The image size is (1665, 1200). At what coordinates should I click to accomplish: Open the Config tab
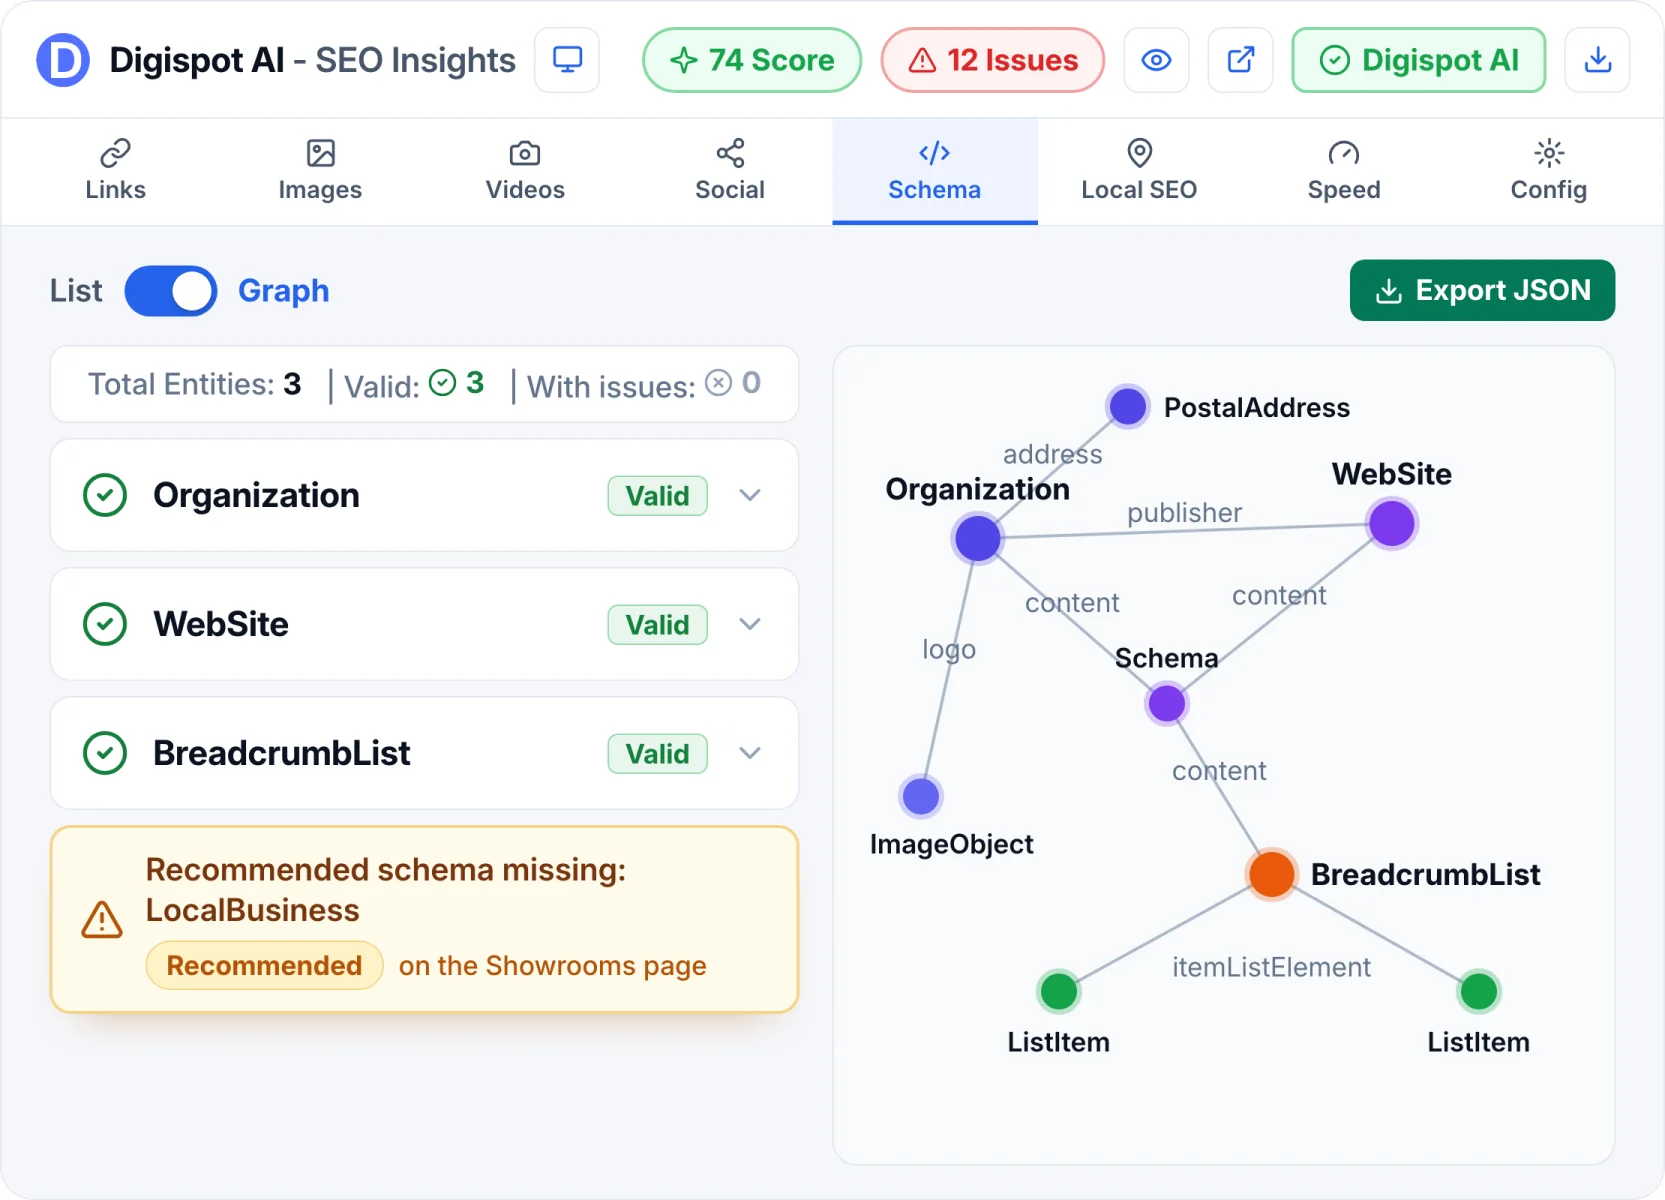pyautogui.click(x=1549, y=171)
